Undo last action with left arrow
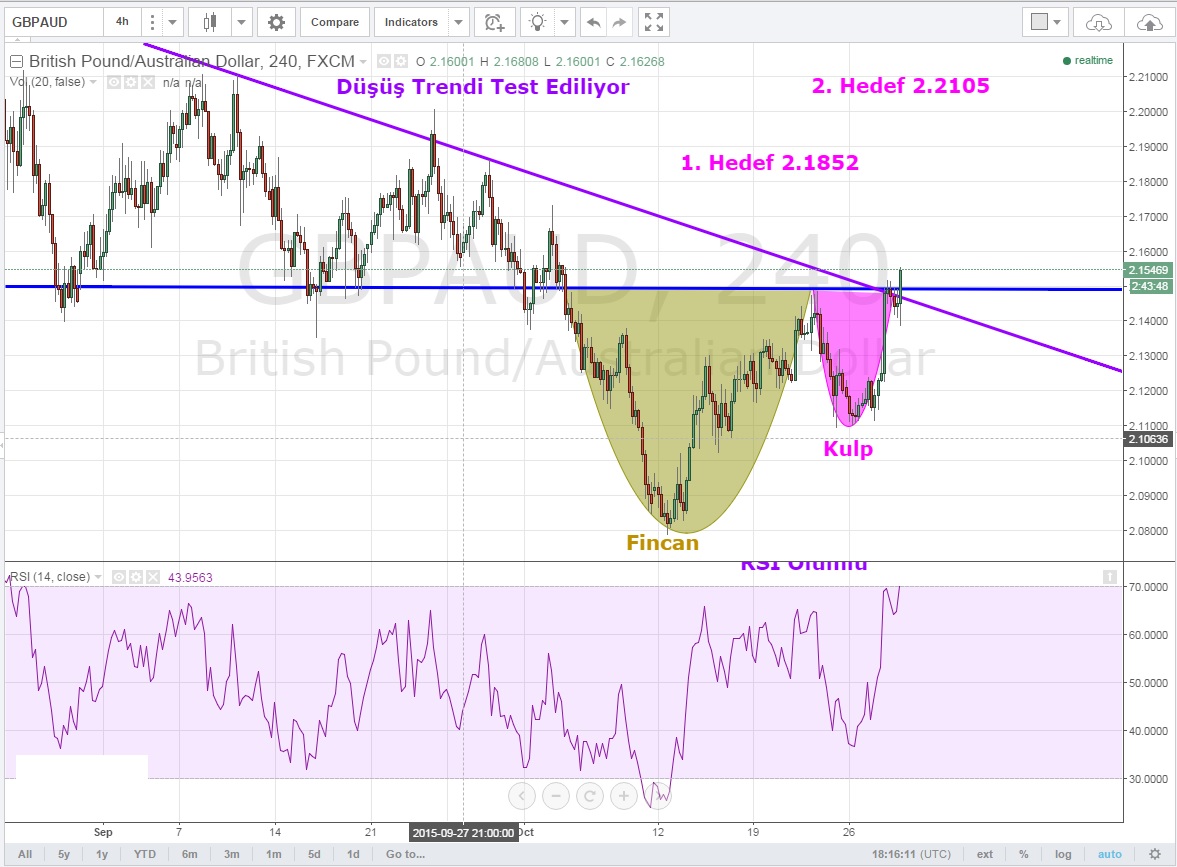1177x867 pixels. pyautogui.click(x=593, y=21)
